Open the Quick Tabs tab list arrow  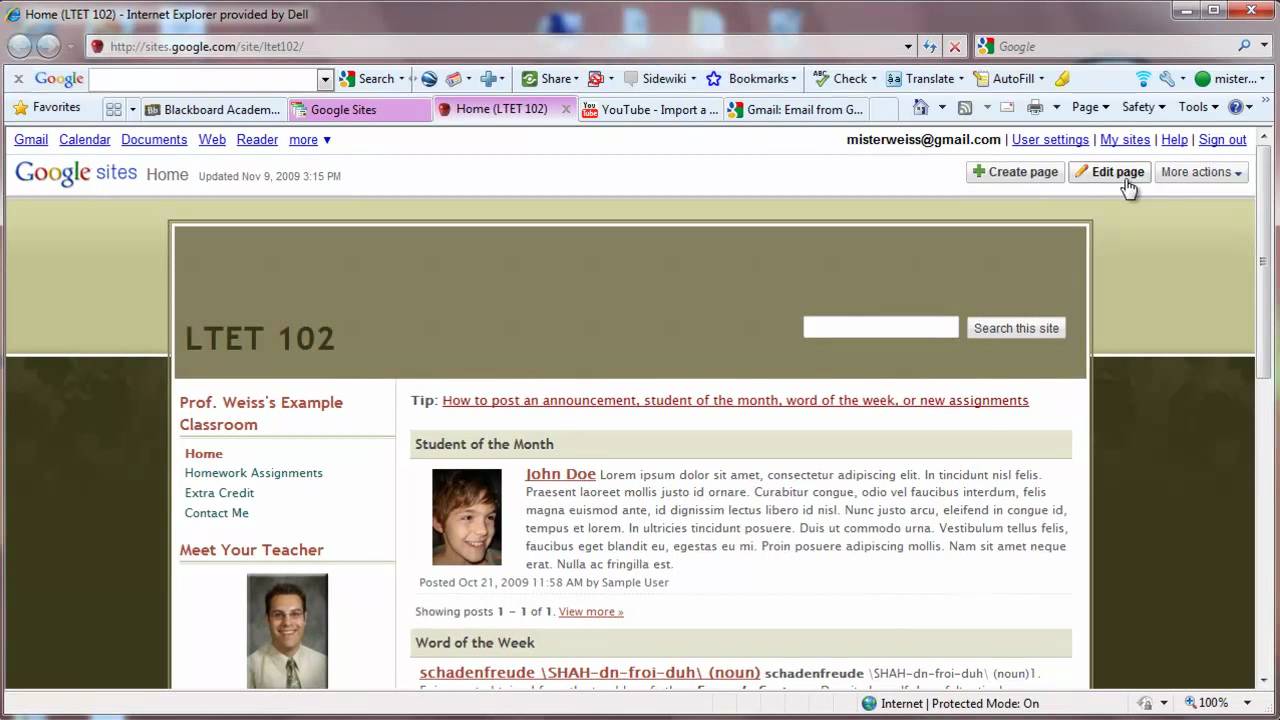[132, 109]
